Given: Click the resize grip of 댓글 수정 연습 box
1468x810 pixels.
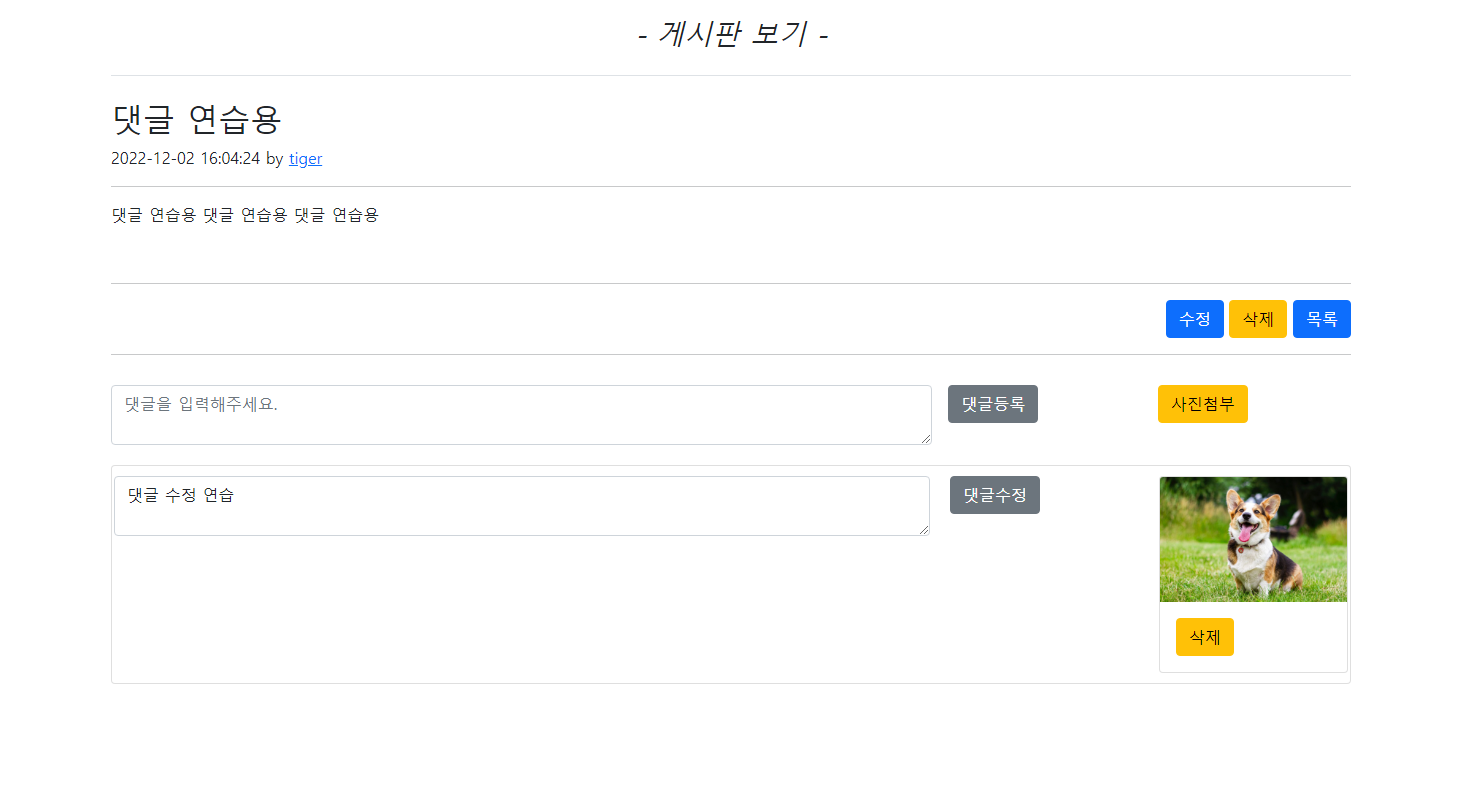Looking at the screenshot, I should 923,529.
